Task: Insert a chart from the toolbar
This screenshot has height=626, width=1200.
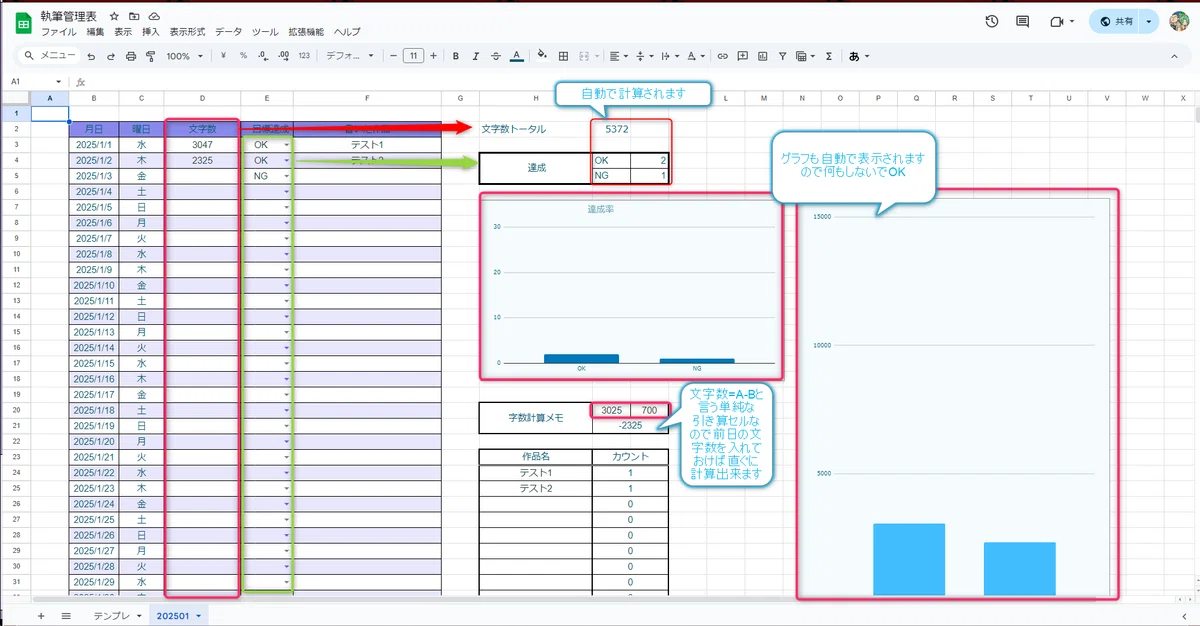Action: 762,56
